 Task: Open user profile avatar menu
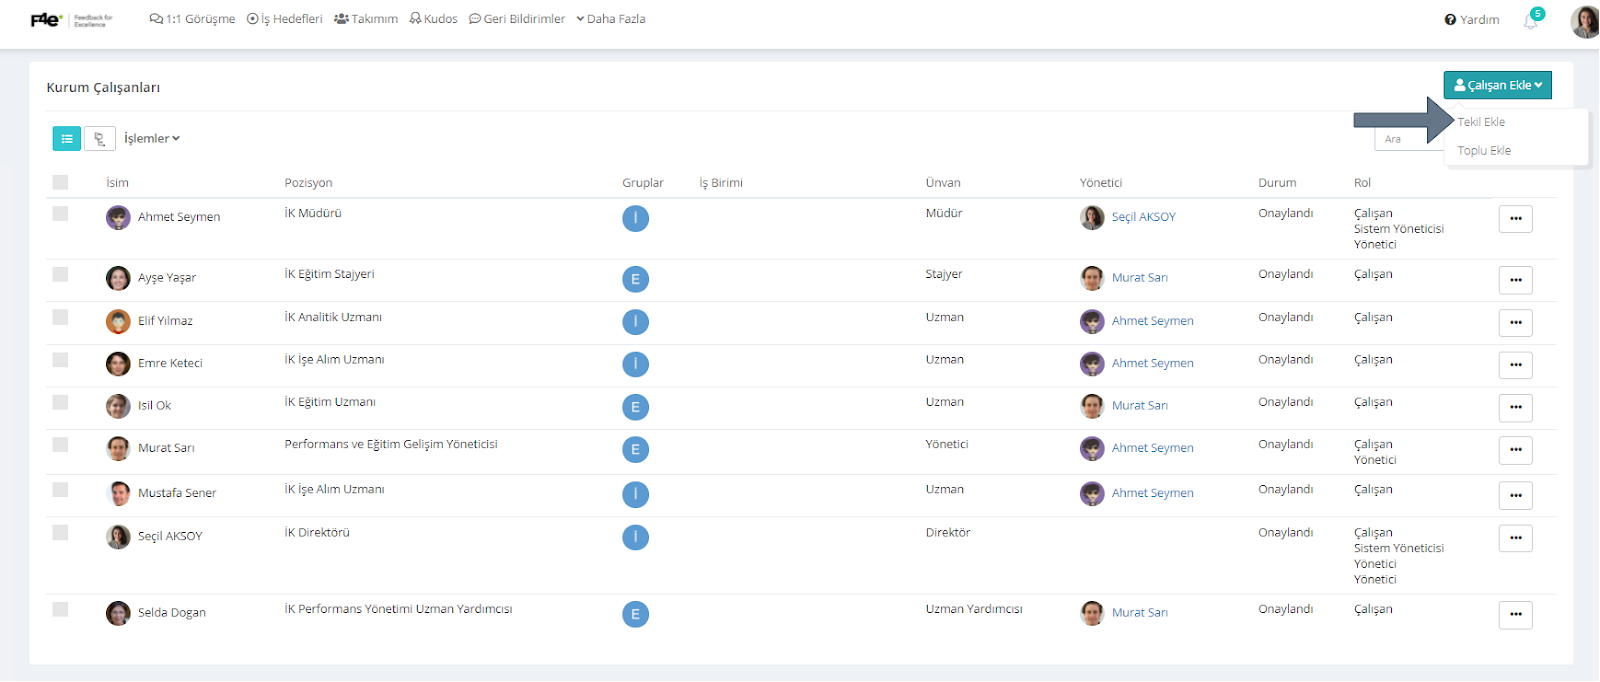click(x=1584, y=21)
